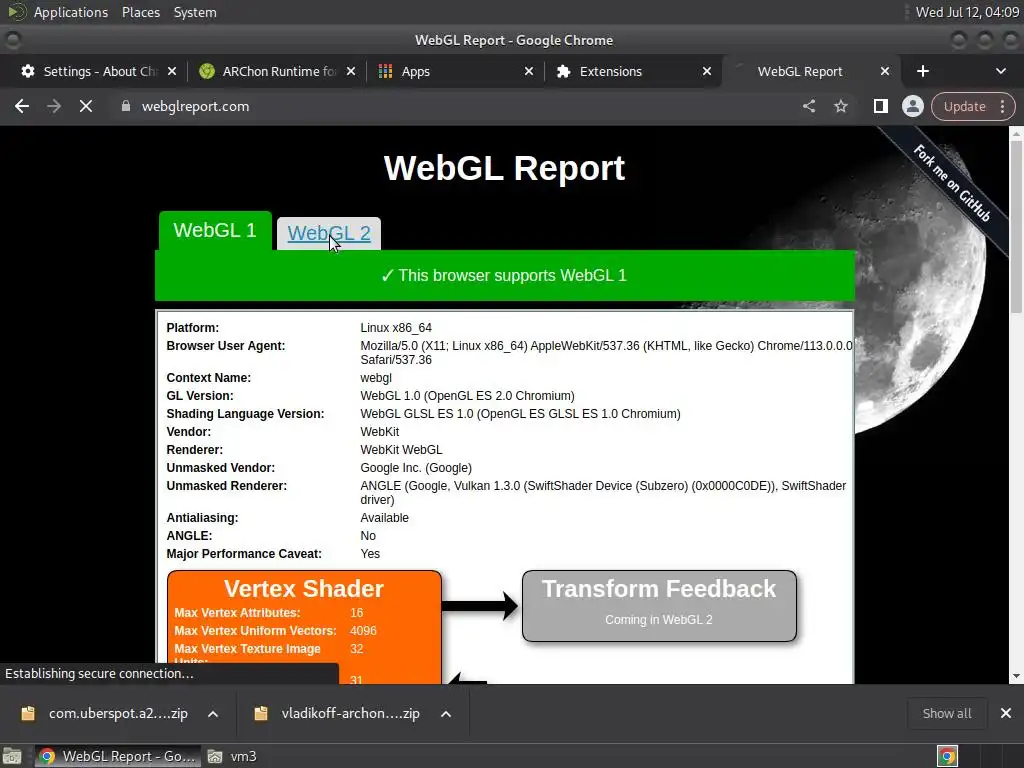Select the vm3 taskbar window
1024x768 pixels.
(x=233, y=756)
